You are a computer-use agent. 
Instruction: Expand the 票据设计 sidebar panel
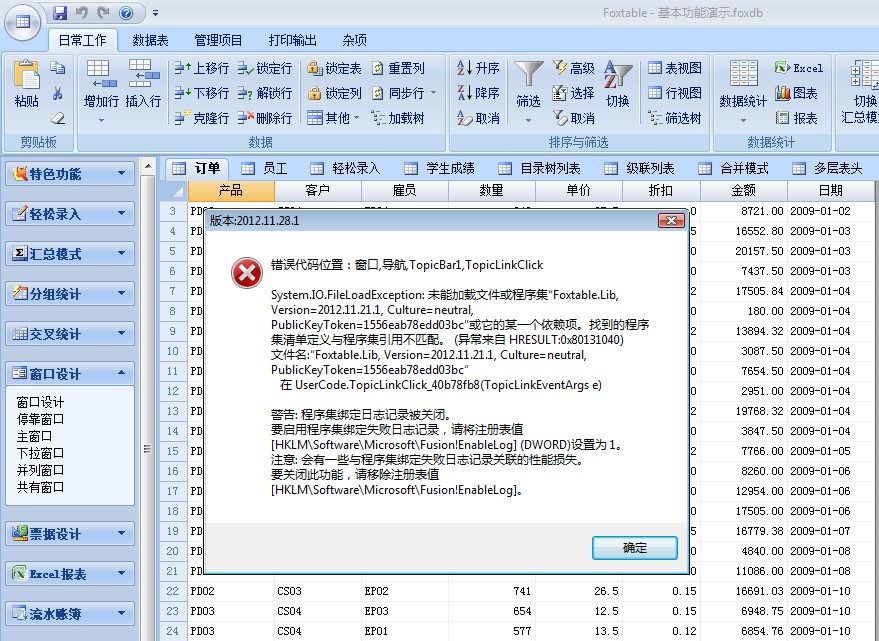[70, 533]
